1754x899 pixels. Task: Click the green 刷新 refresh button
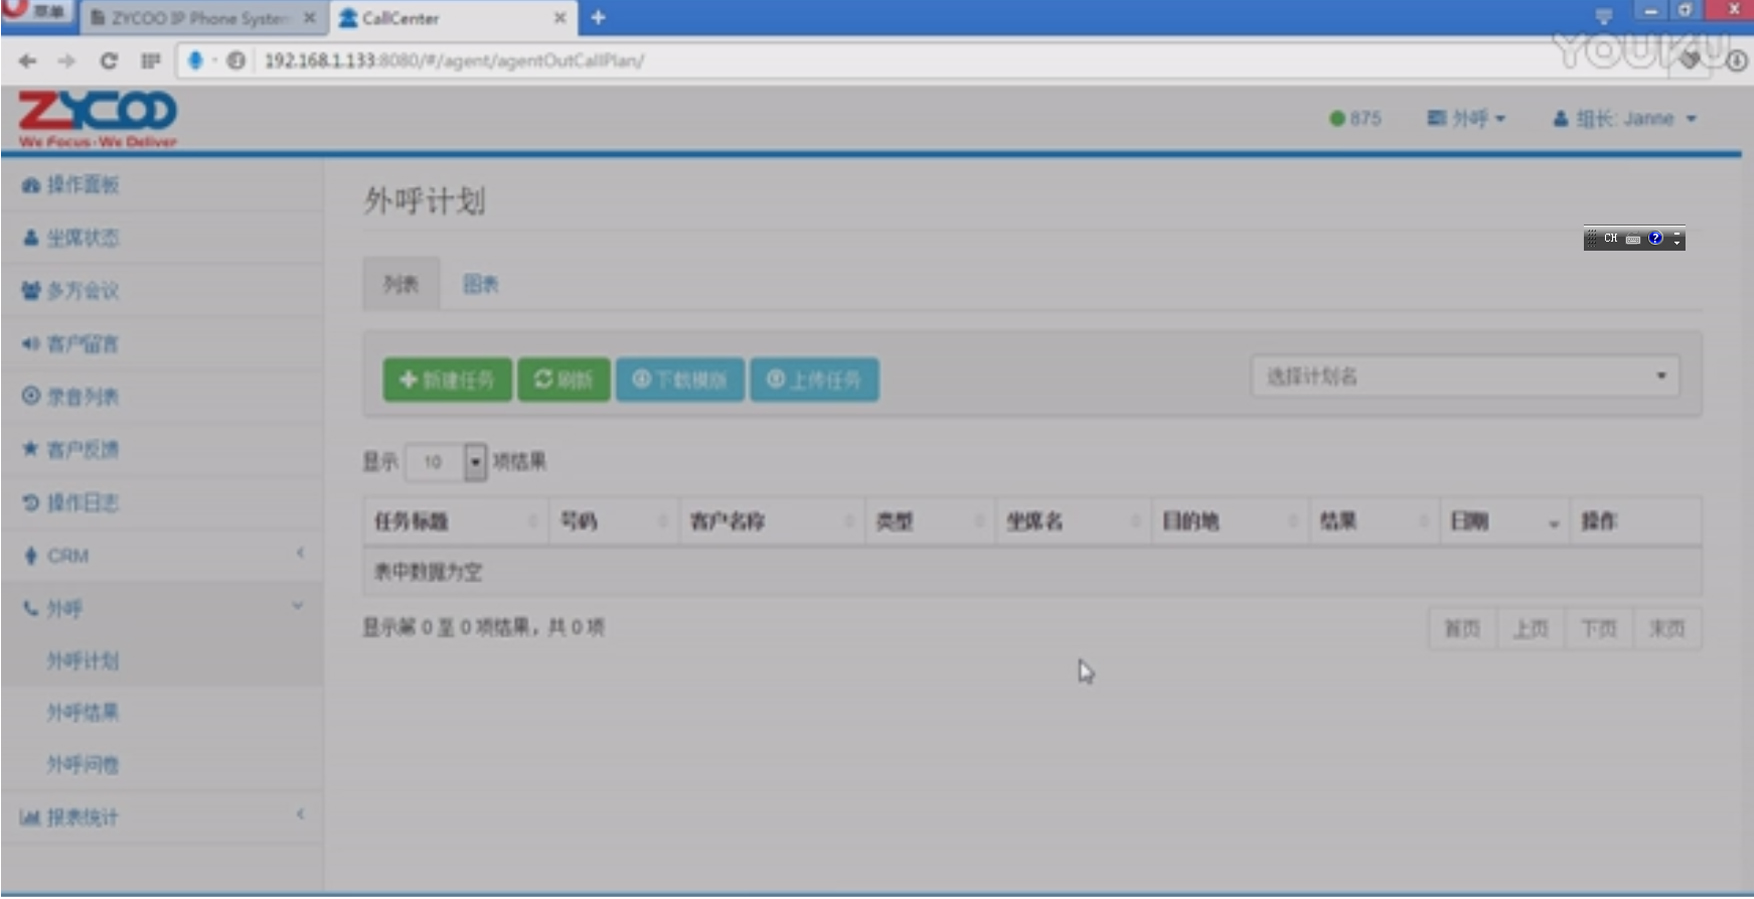[x=563, y=380]
